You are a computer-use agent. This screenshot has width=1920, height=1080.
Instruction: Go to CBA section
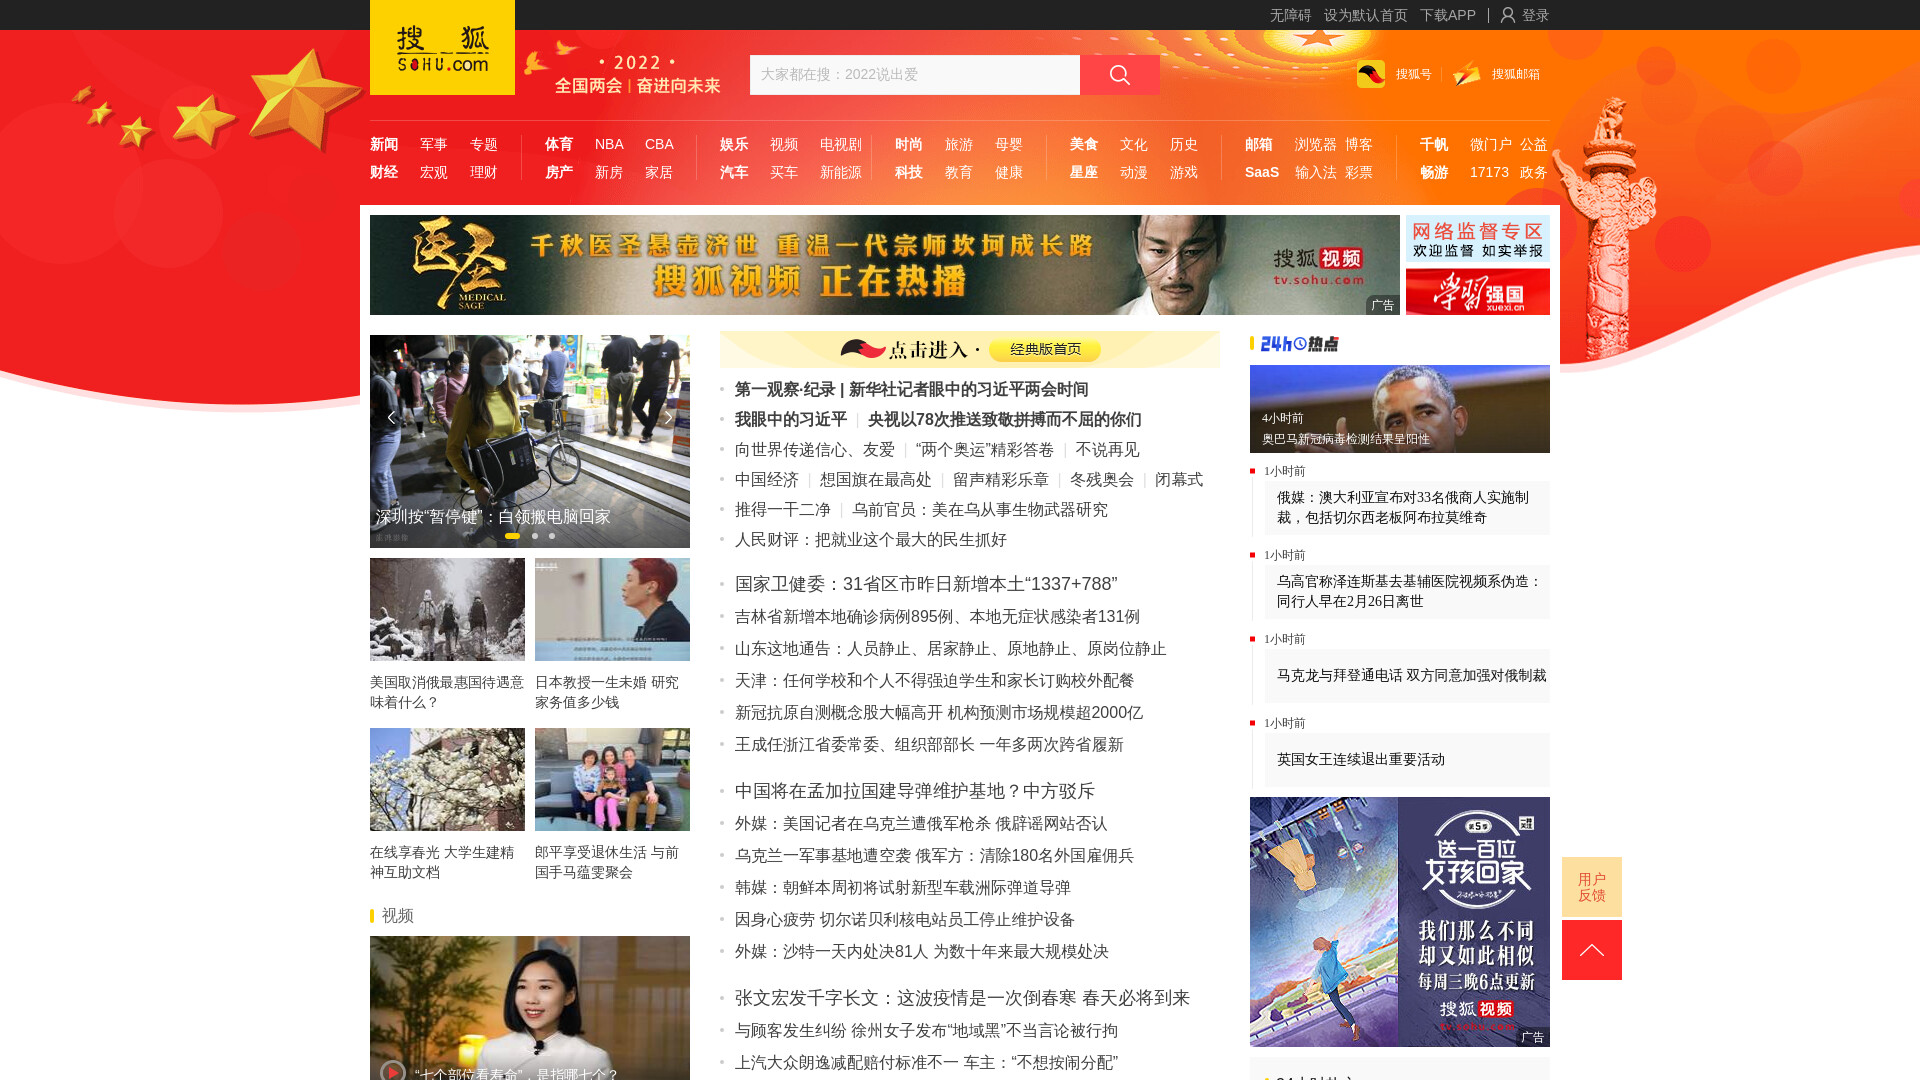[x=659, y=144]
